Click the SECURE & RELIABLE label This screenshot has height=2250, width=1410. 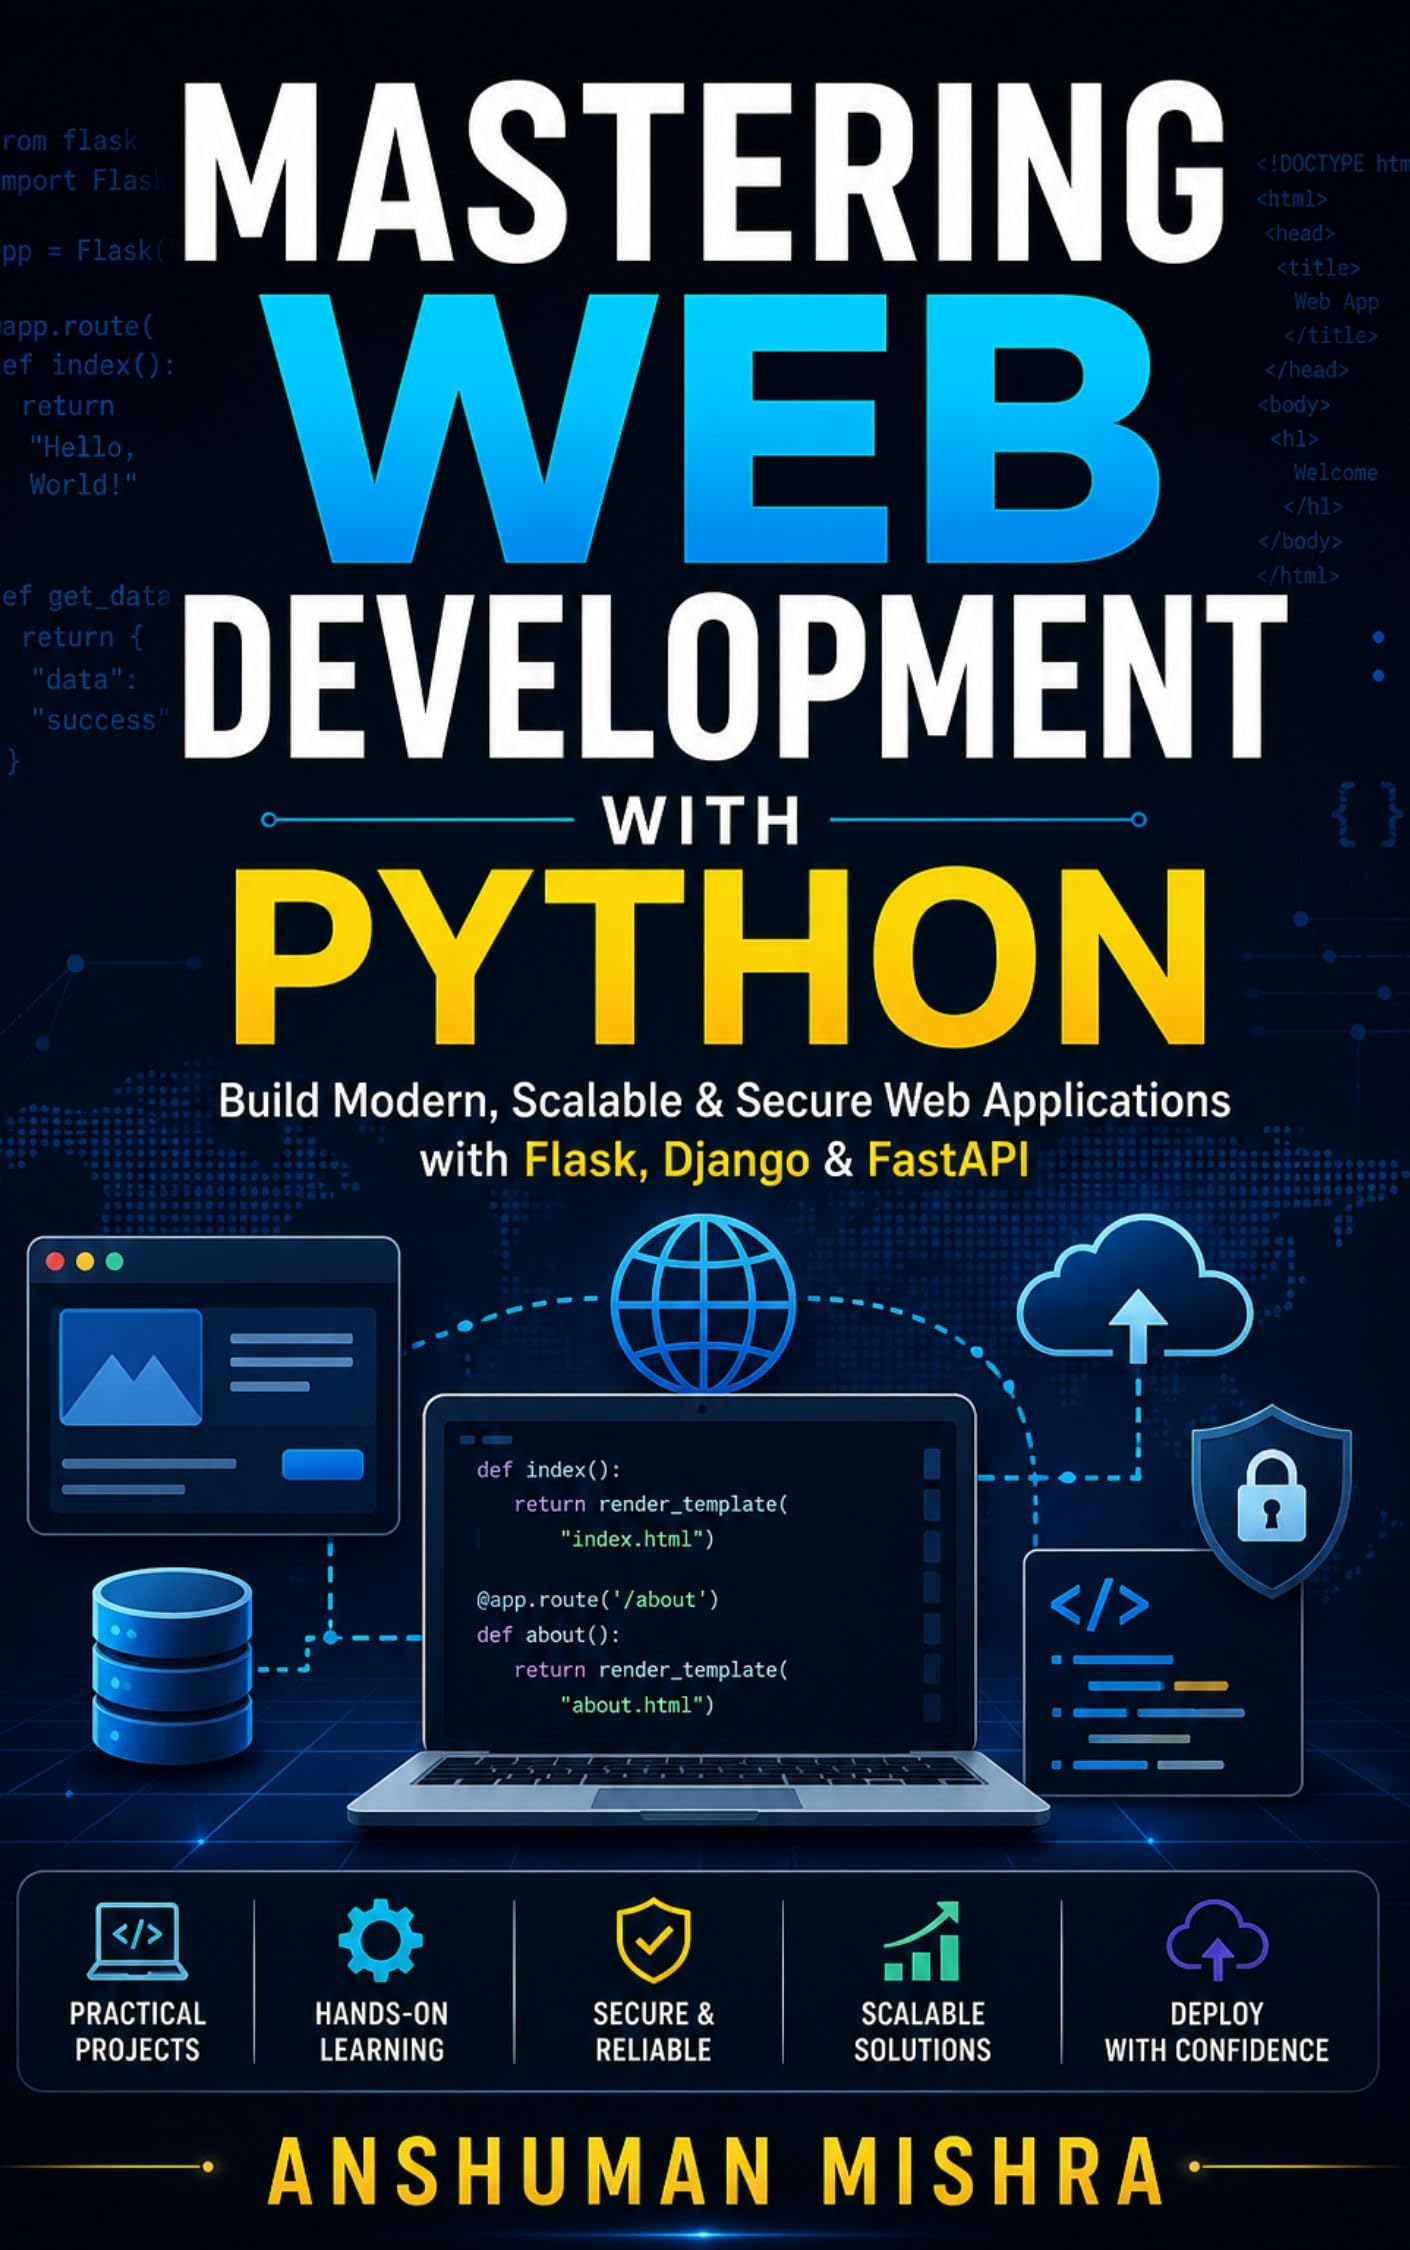click(x=653, y=2033)
